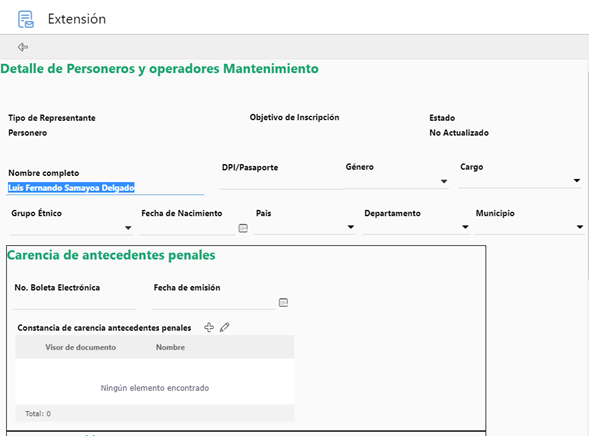Click the Nombre completo input field
This screenshot has width=589, height=436.
(106, 188)
